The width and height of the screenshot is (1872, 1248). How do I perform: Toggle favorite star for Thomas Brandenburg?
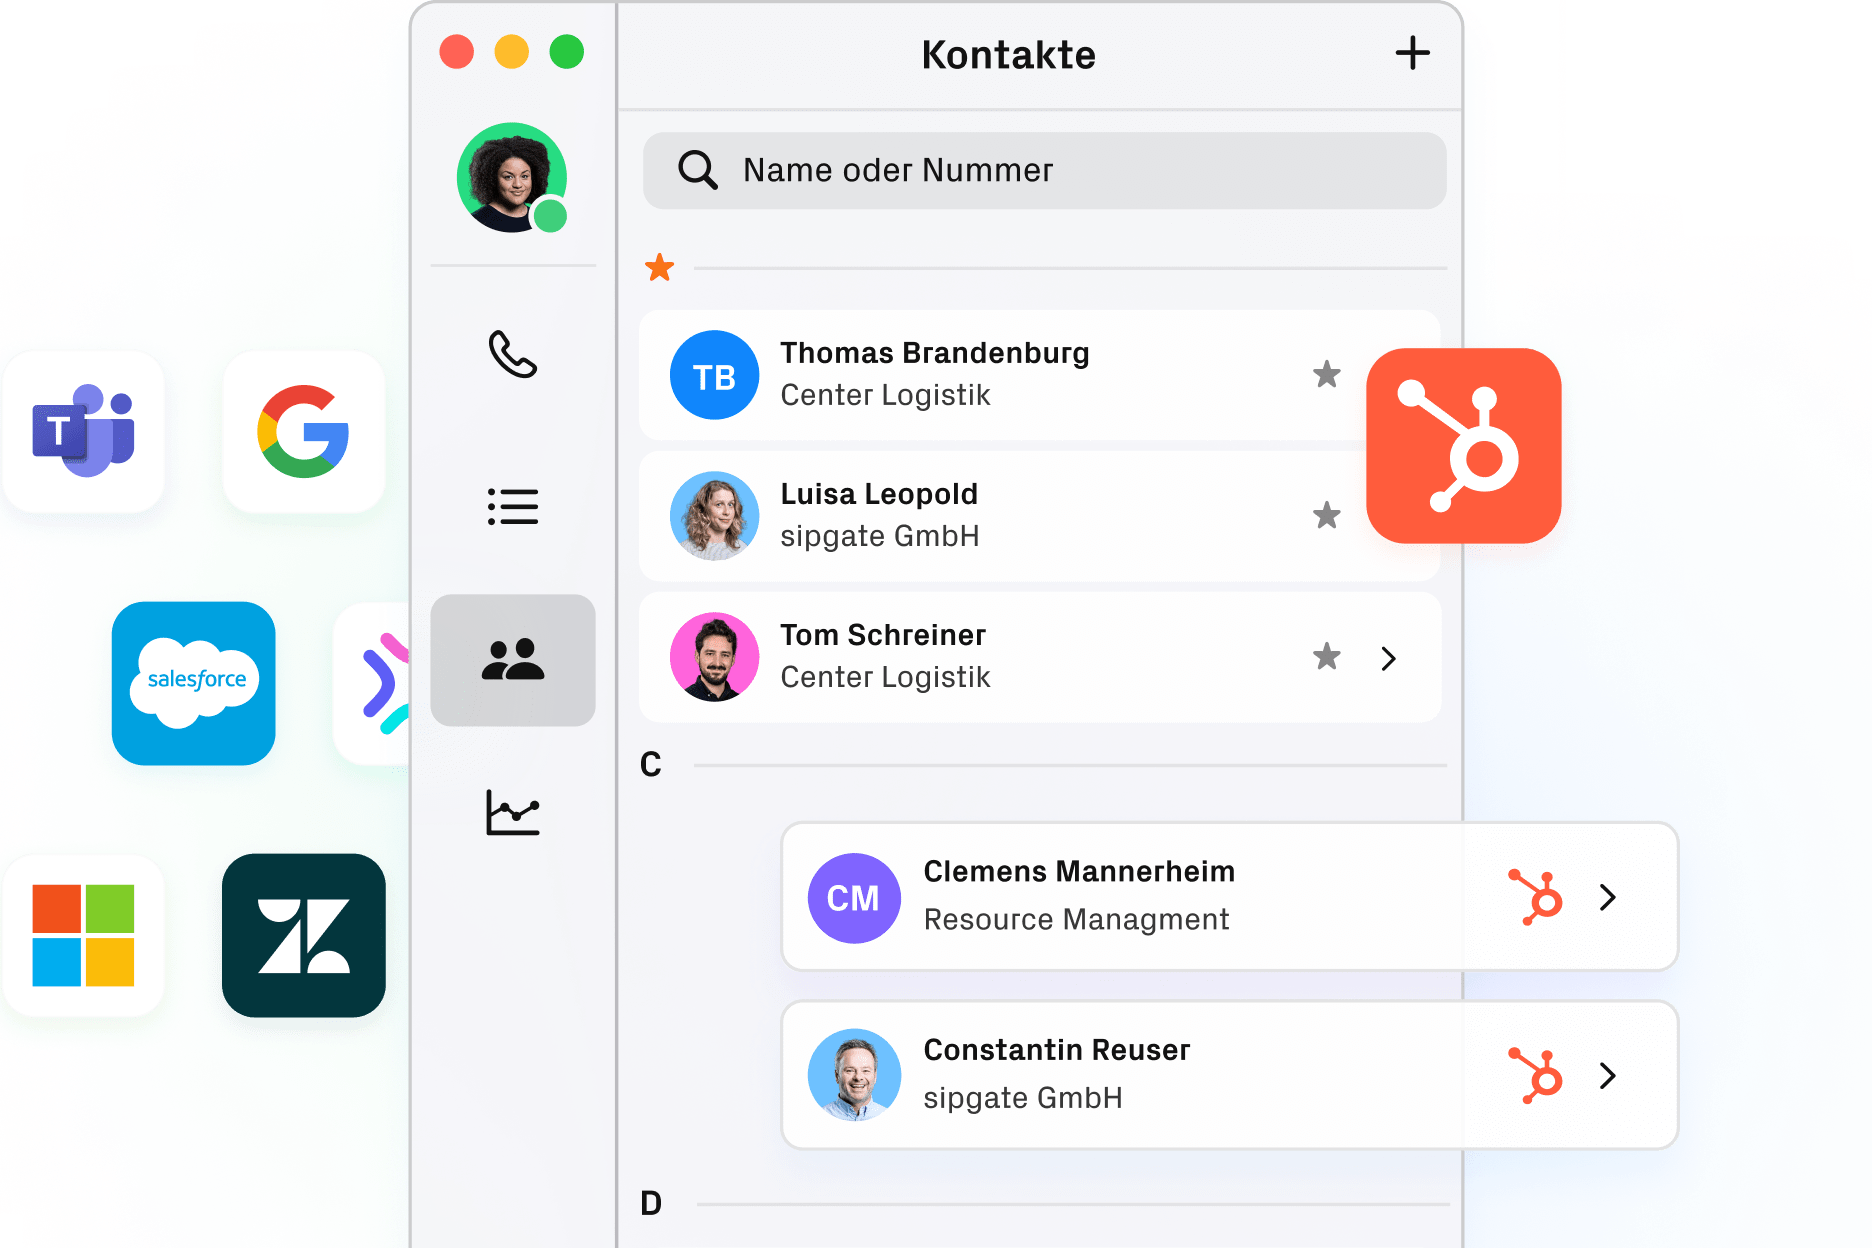click(1326, 374)
